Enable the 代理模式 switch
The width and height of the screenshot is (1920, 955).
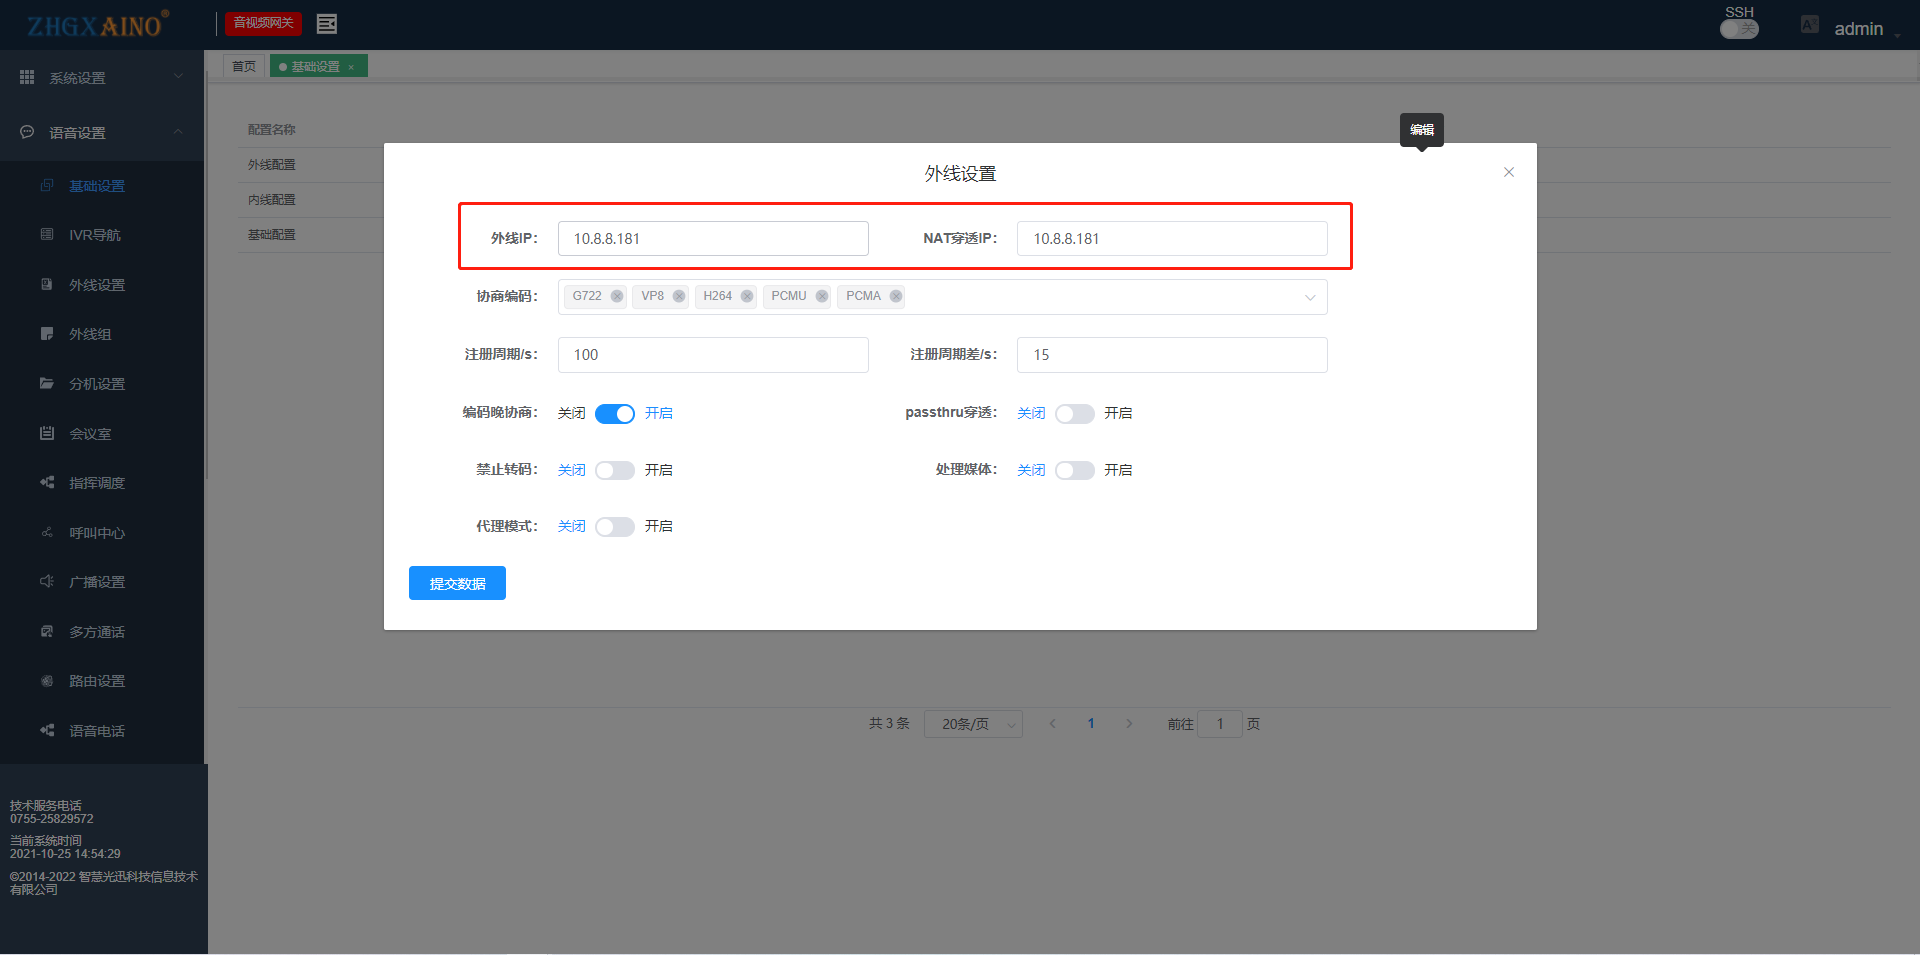614,527
